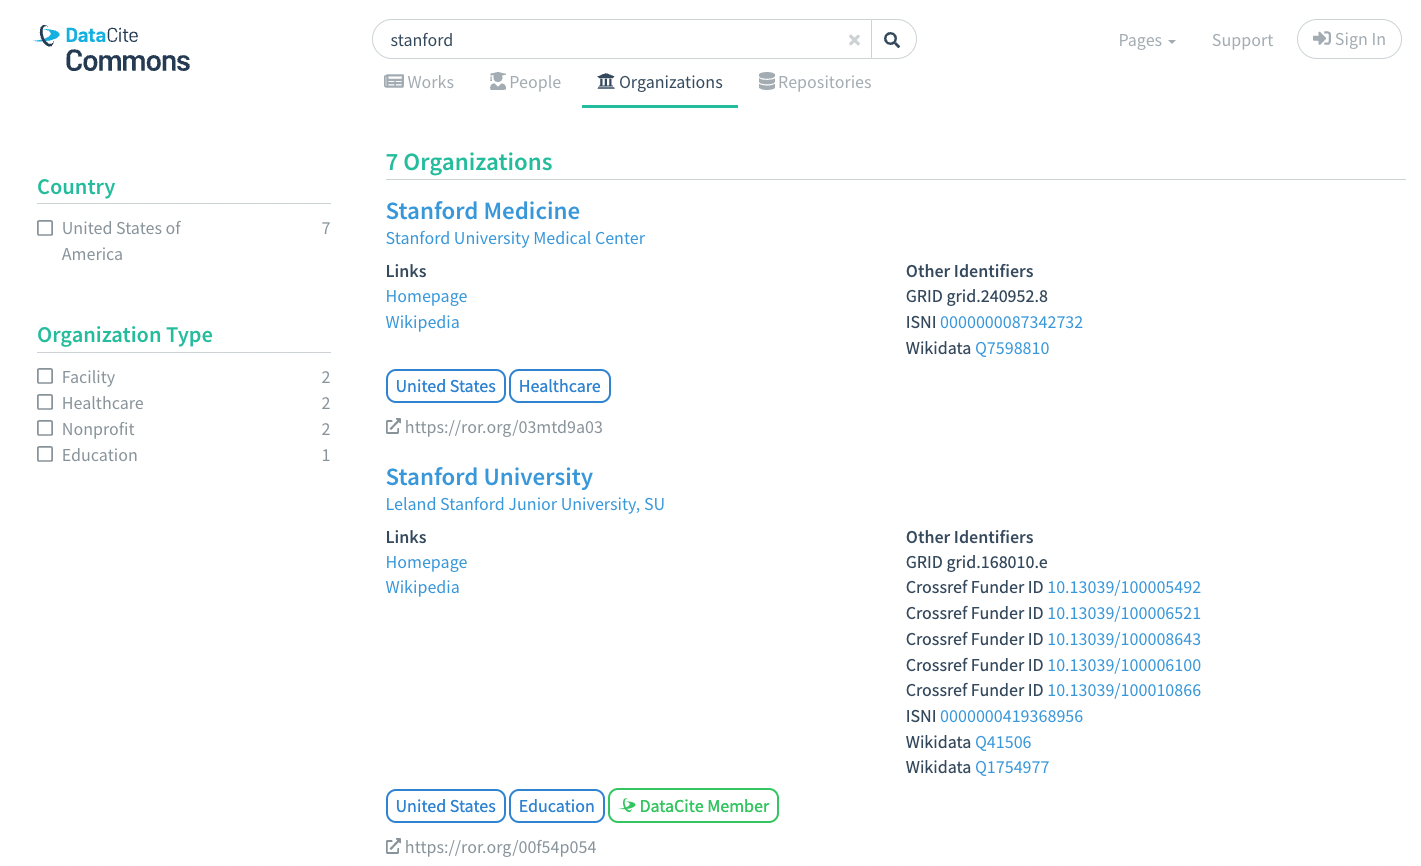Screen dimensions: 1421x866
Task: Open Crossref Funder ID 10.13039/100006100
Action: tap(1124, 665)
